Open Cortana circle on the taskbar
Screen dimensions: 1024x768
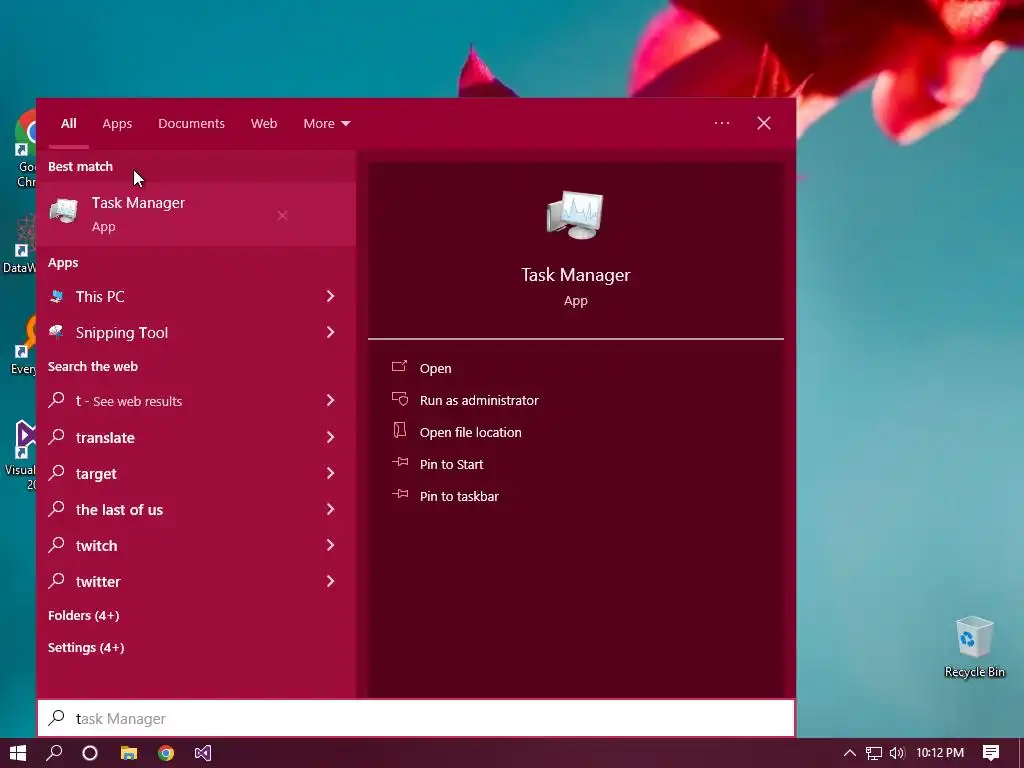90,753
